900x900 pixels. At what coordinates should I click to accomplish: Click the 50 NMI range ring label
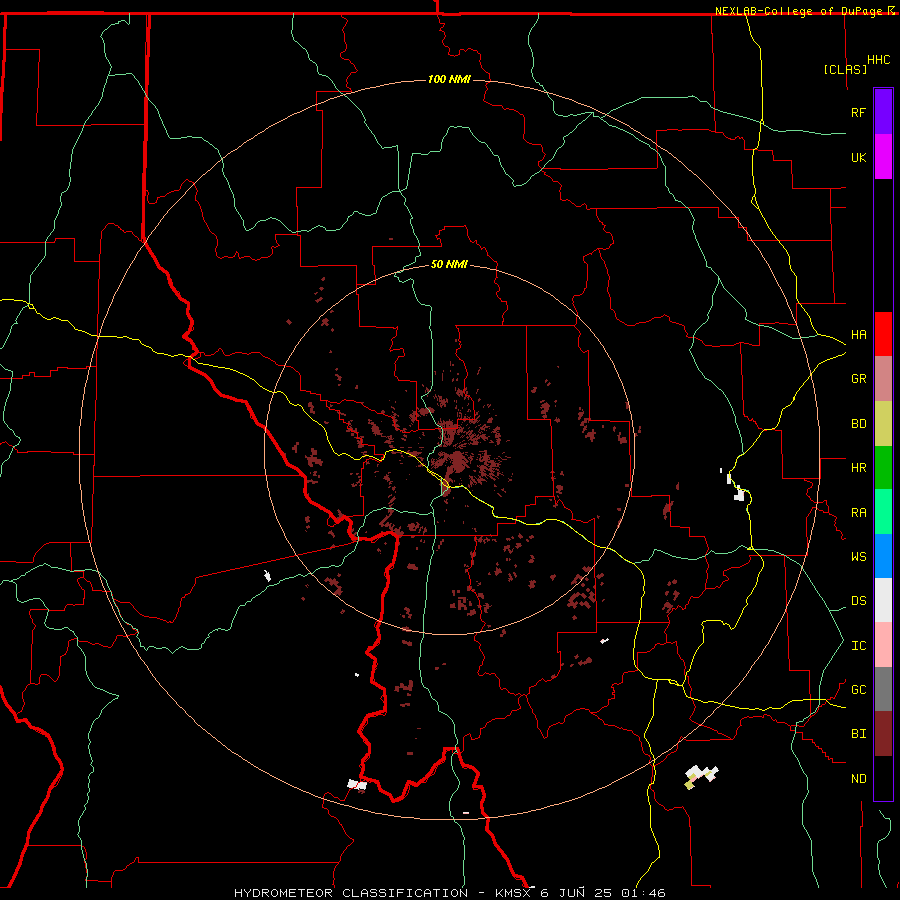[449, 264]
